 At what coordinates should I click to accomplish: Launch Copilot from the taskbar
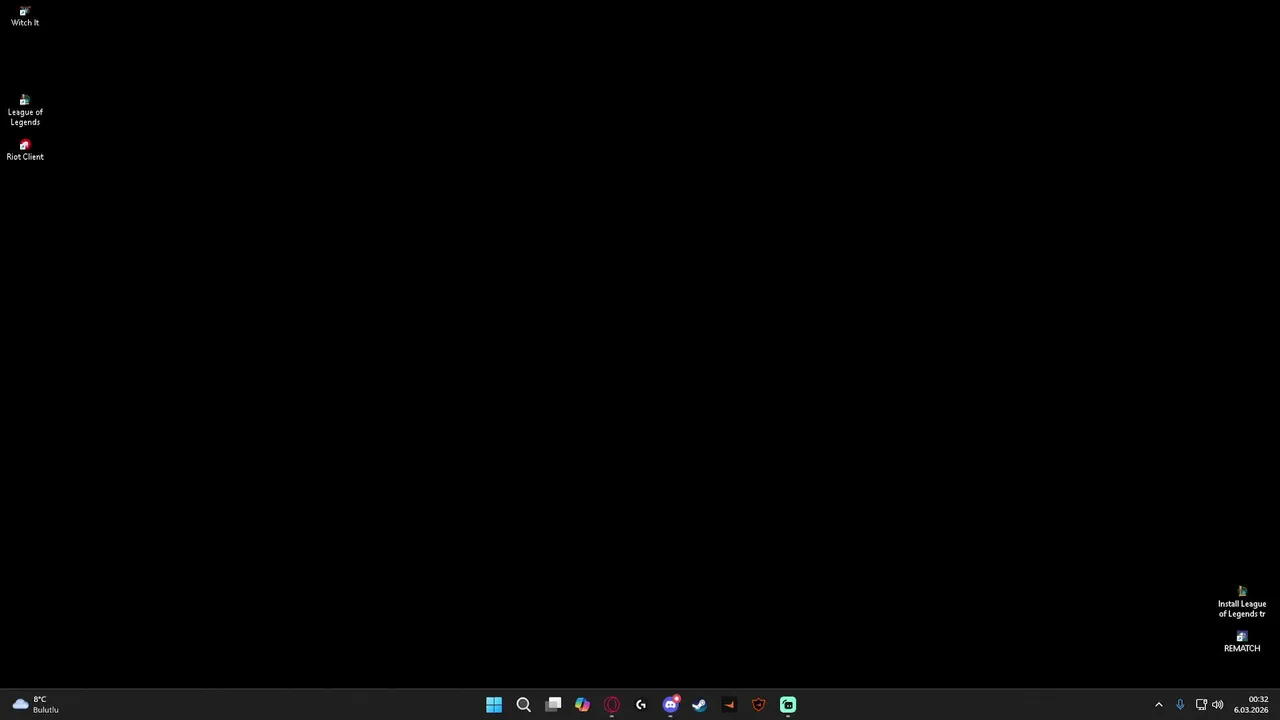tap(582, 705)
